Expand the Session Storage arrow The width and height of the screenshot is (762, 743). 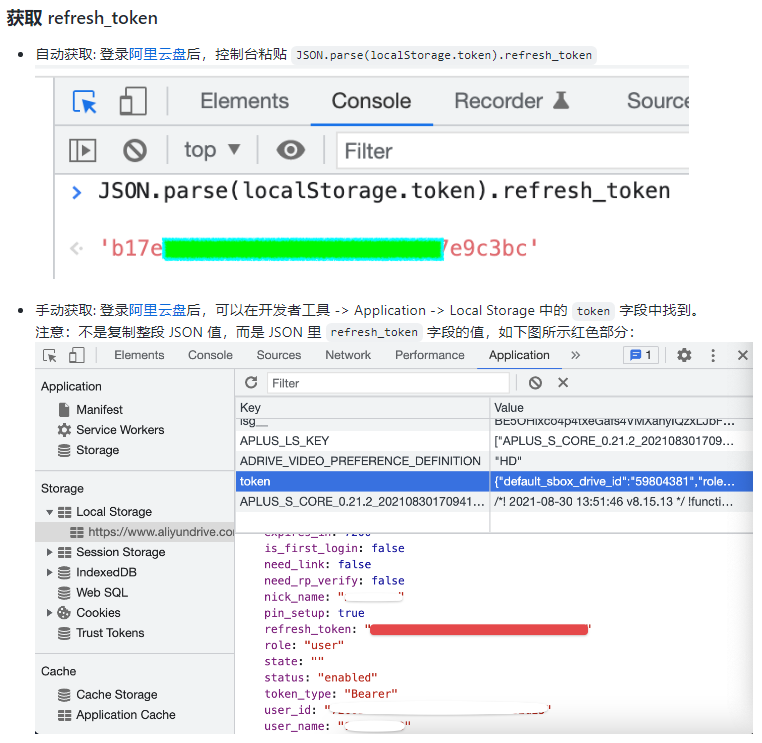click(x=49, y=553)
